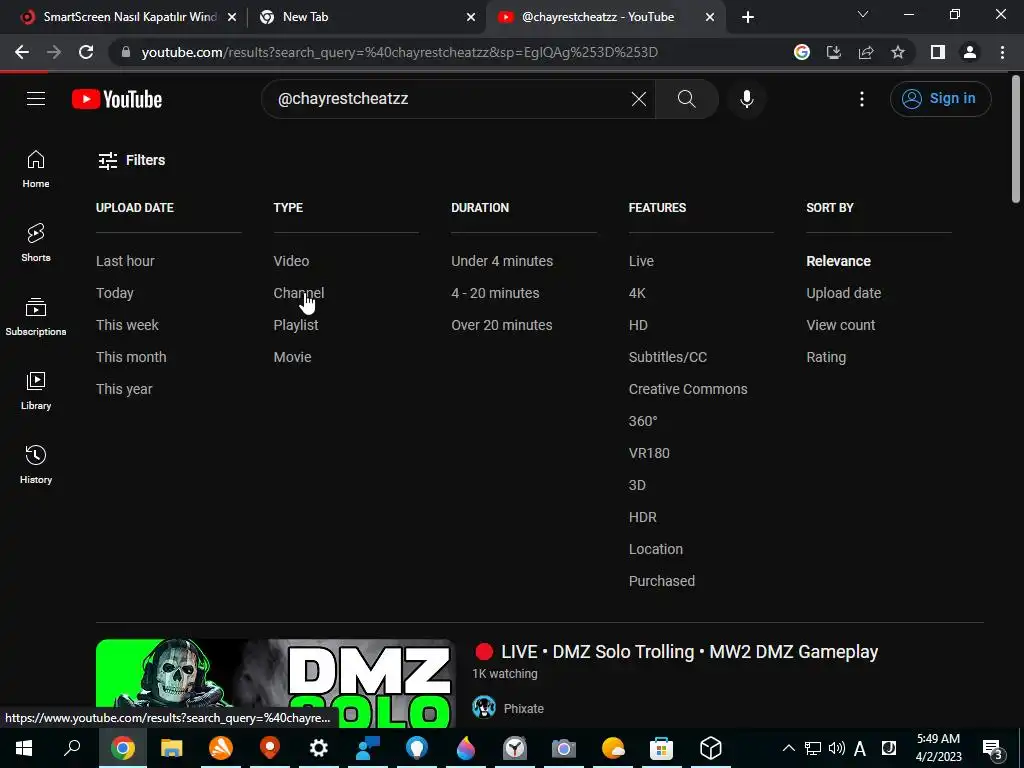
Task: Clear the search box with the X icon
Action: 639,99
